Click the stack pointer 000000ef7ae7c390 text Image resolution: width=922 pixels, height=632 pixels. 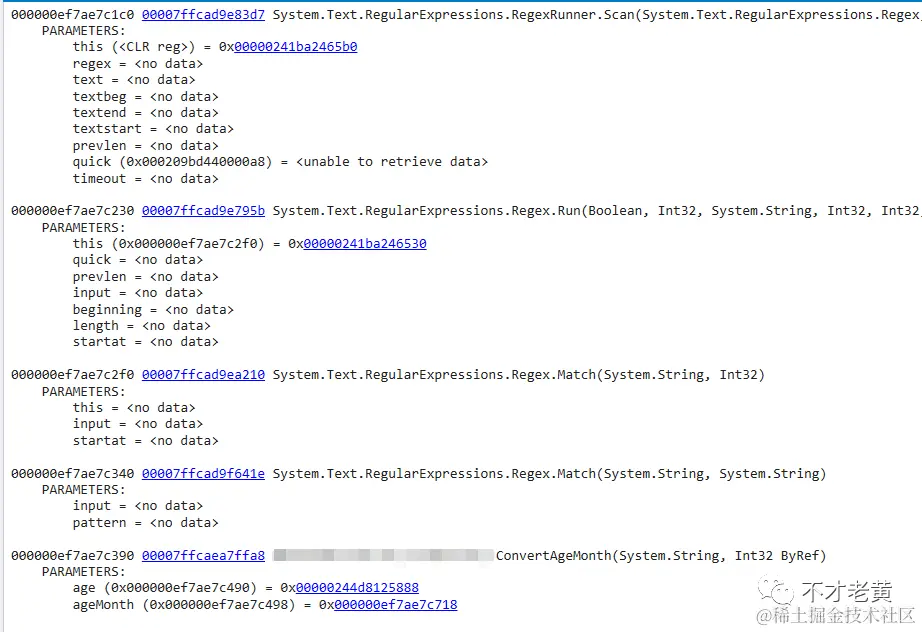(72, 556)
